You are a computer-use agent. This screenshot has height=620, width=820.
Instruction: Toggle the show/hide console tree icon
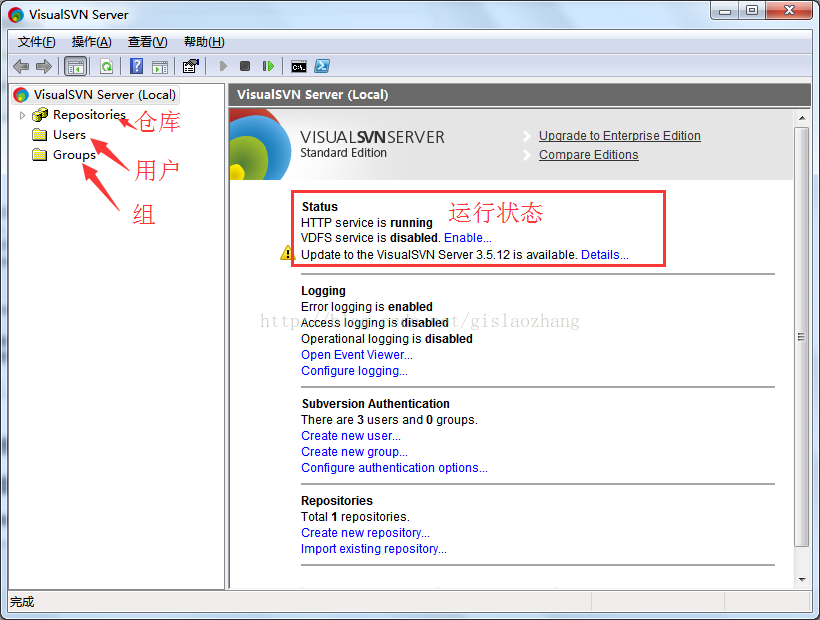click(x=75, y=66)
